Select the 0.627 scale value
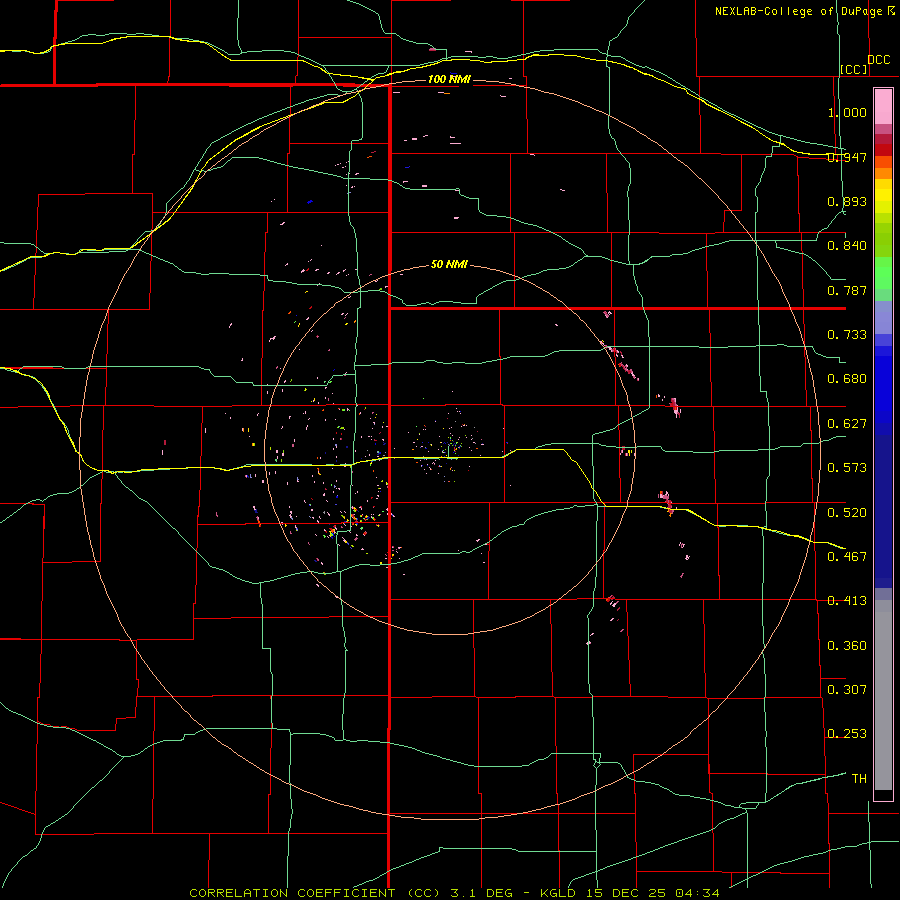Screen dimensions: 900x900 (x=847, y=424)
